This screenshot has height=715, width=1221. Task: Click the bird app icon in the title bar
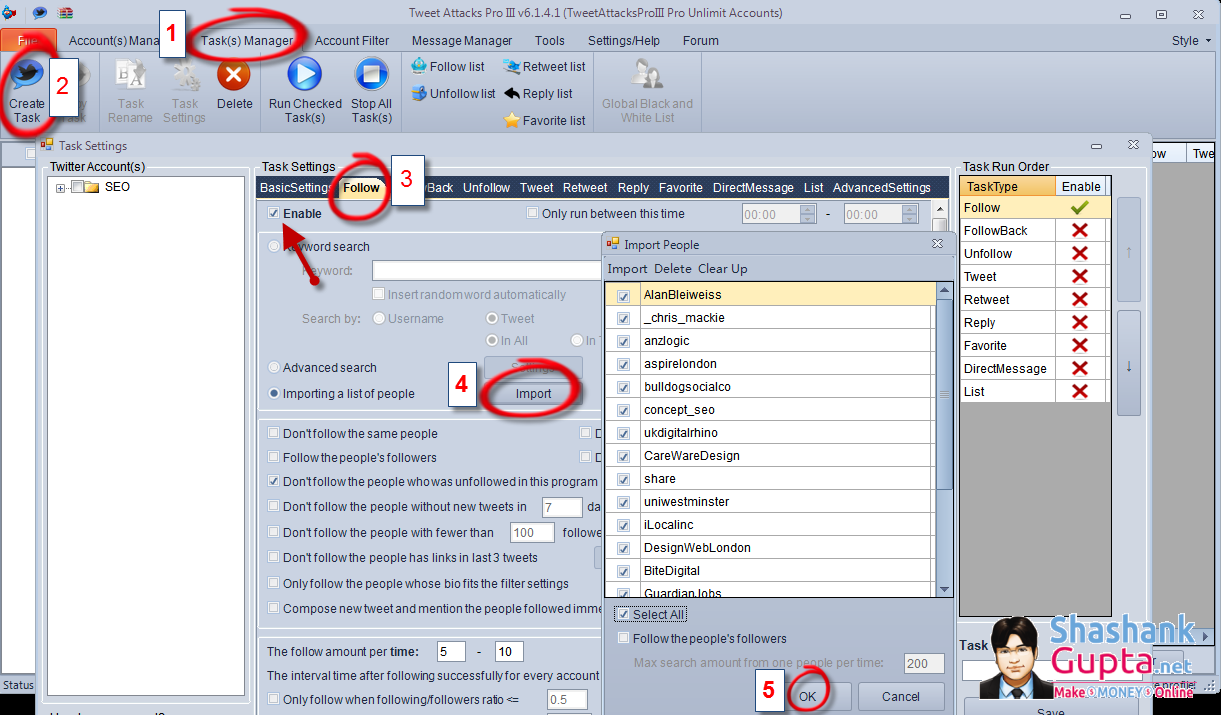(x=11, y=13)
